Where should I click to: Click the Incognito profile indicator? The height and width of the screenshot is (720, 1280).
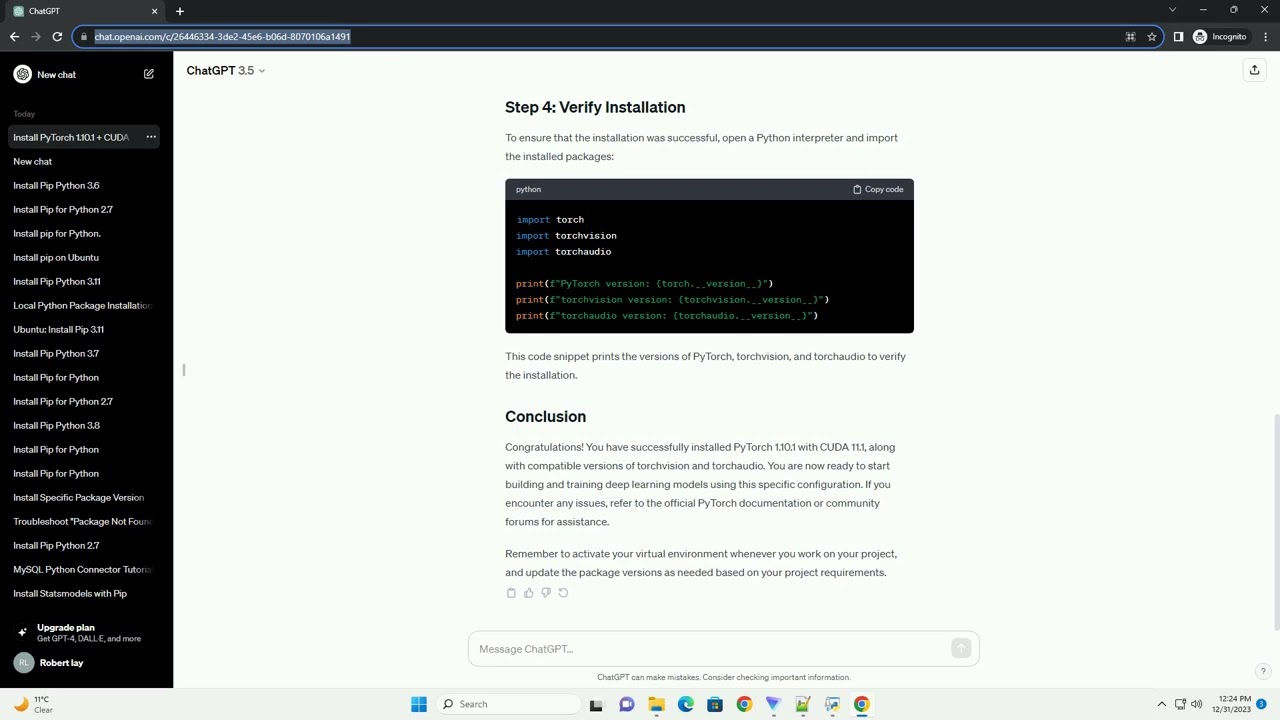point(1219,37)
